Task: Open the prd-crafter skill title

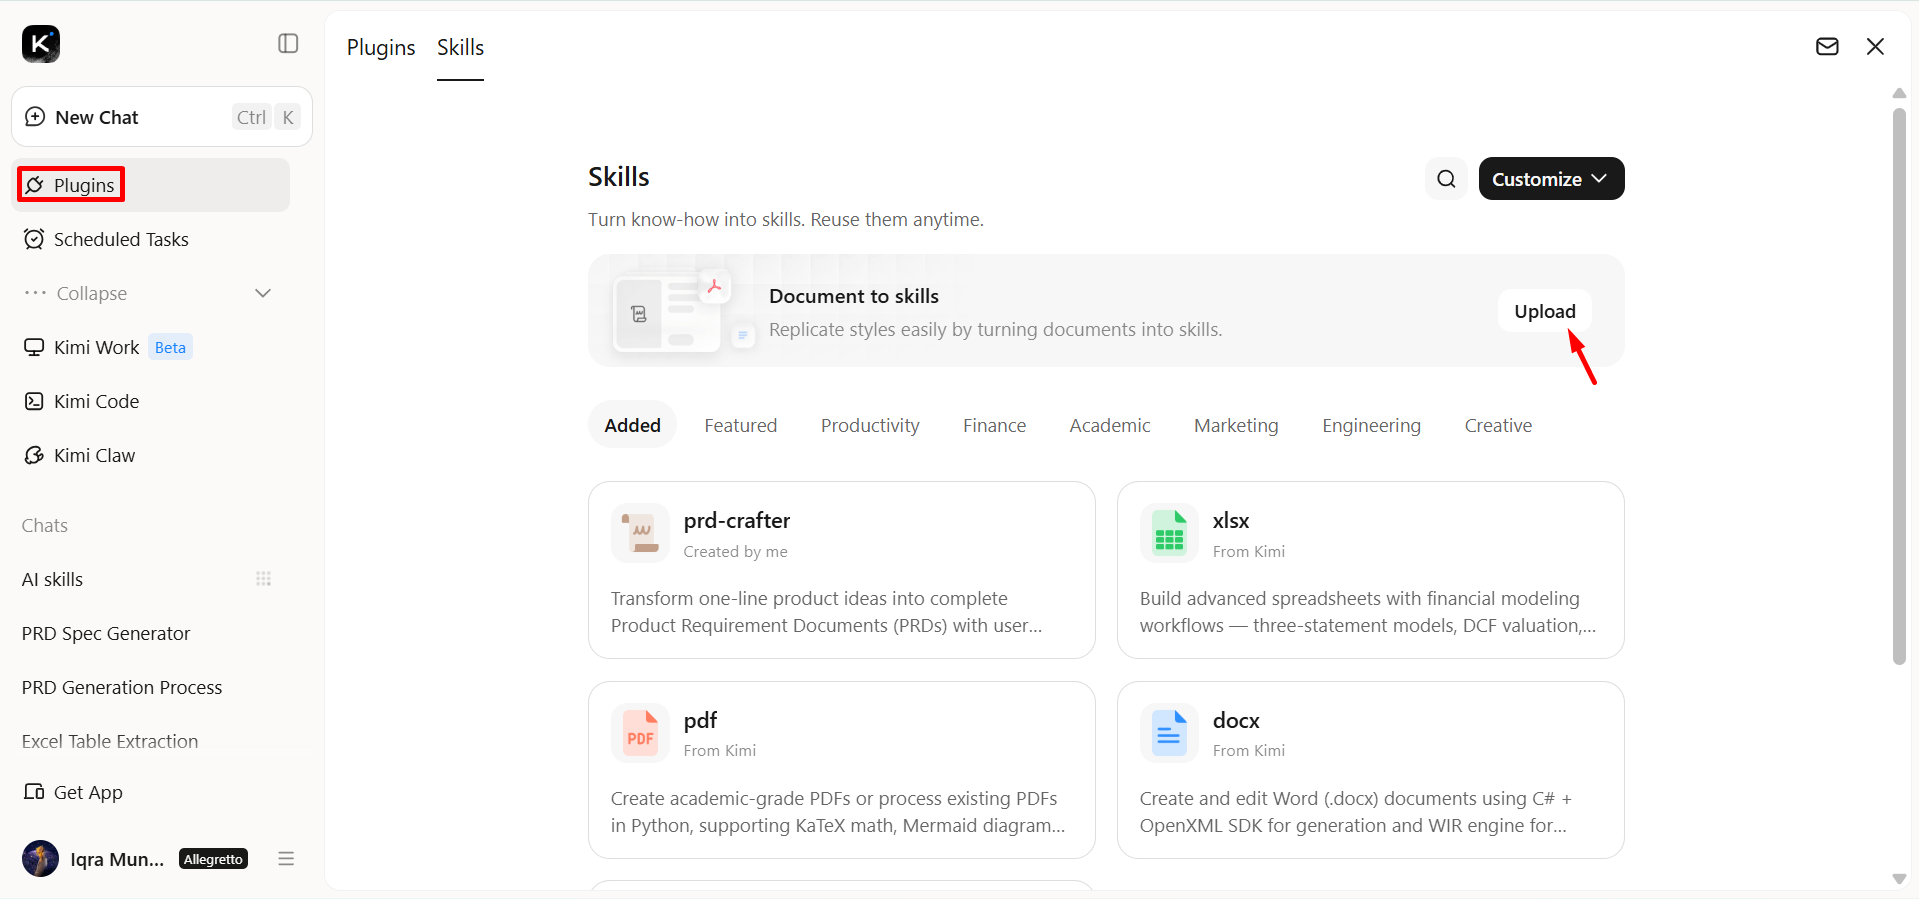Action: pyautogui.click(x=737, y=520)
